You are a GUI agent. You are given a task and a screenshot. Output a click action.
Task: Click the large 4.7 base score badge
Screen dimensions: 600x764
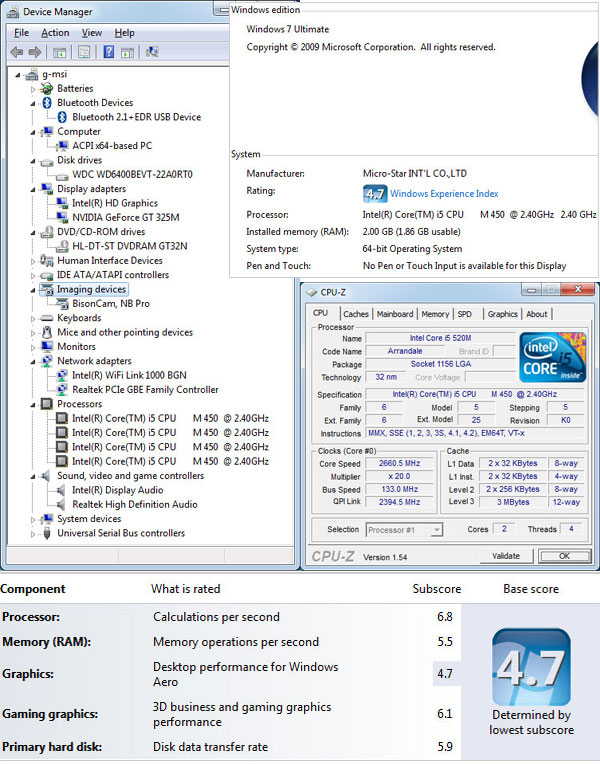pos(531,668)
